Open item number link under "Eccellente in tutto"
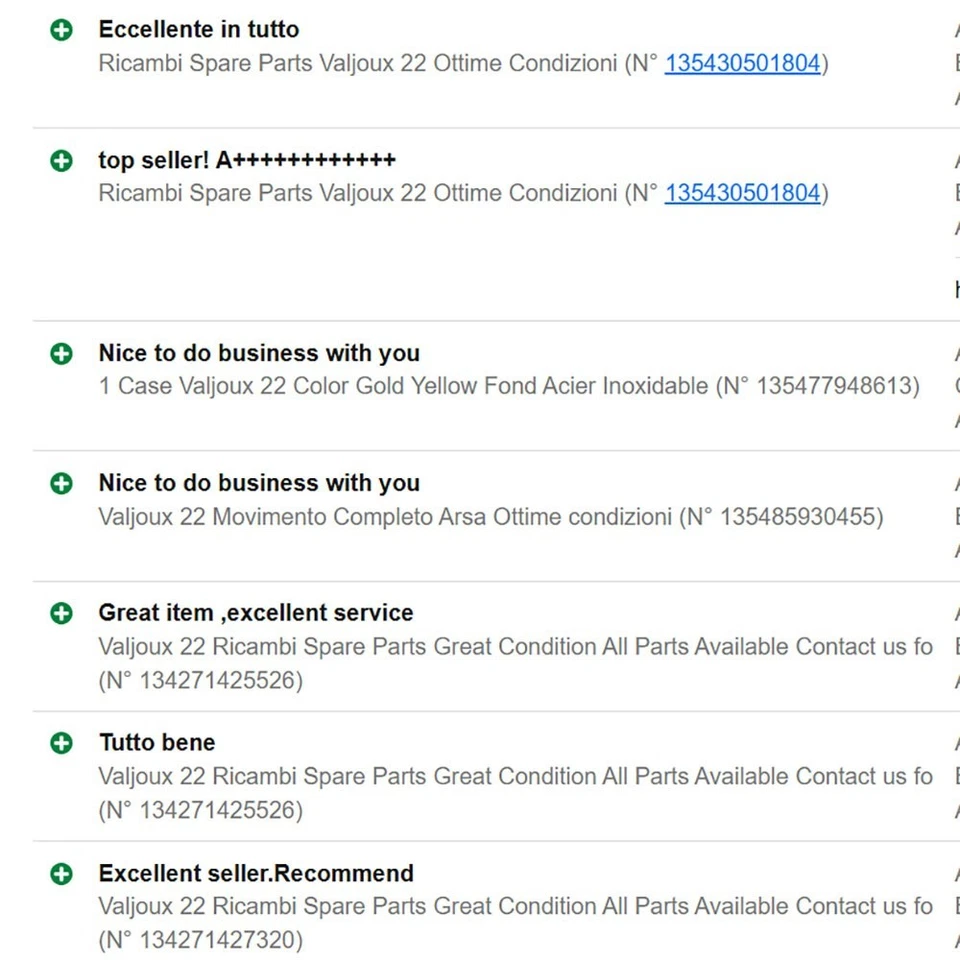Viewport: 960px width, 960px height. [742, 64]
